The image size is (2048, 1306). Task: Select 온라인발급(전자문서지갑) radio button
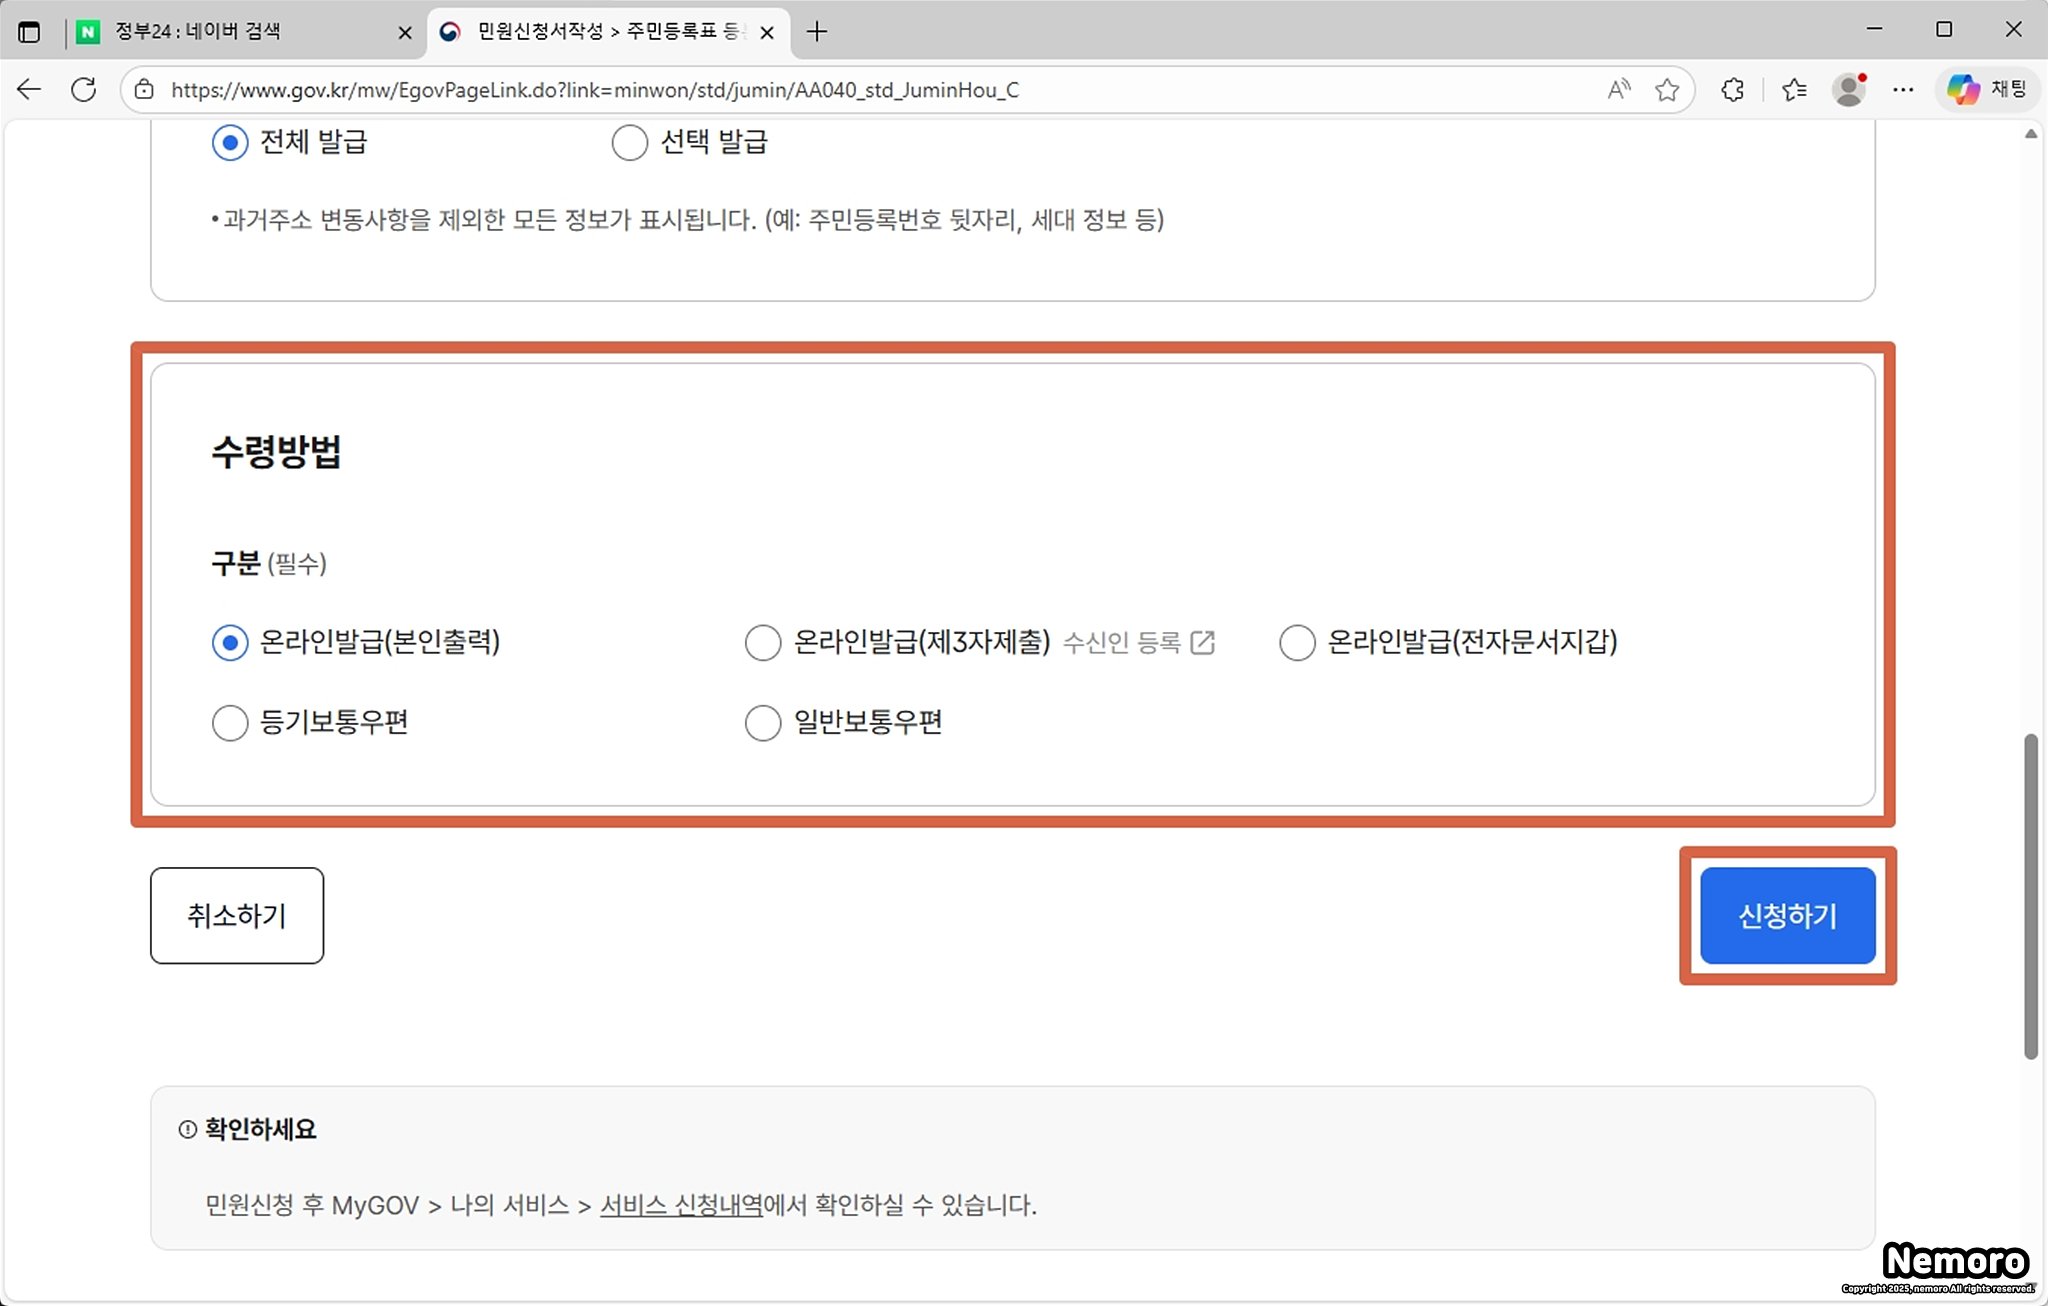tap(1297, 643)
